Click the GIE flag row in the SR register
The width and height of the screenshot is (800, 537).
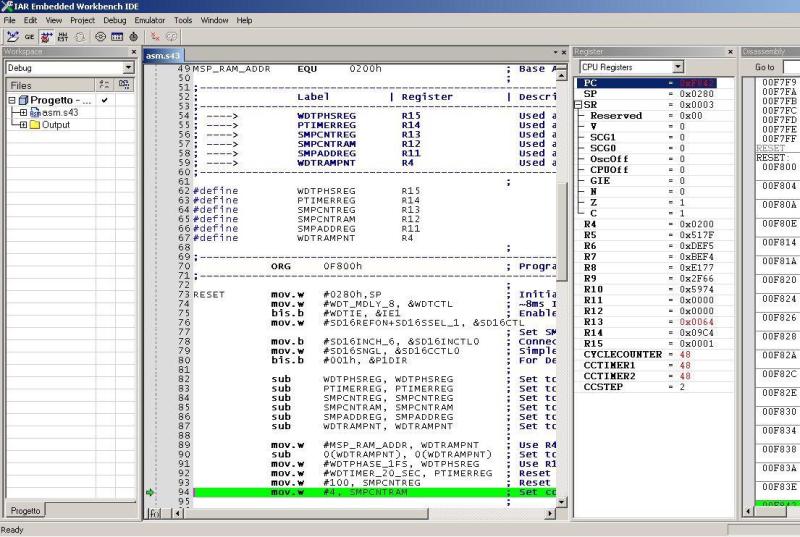(x=655, y=181)
